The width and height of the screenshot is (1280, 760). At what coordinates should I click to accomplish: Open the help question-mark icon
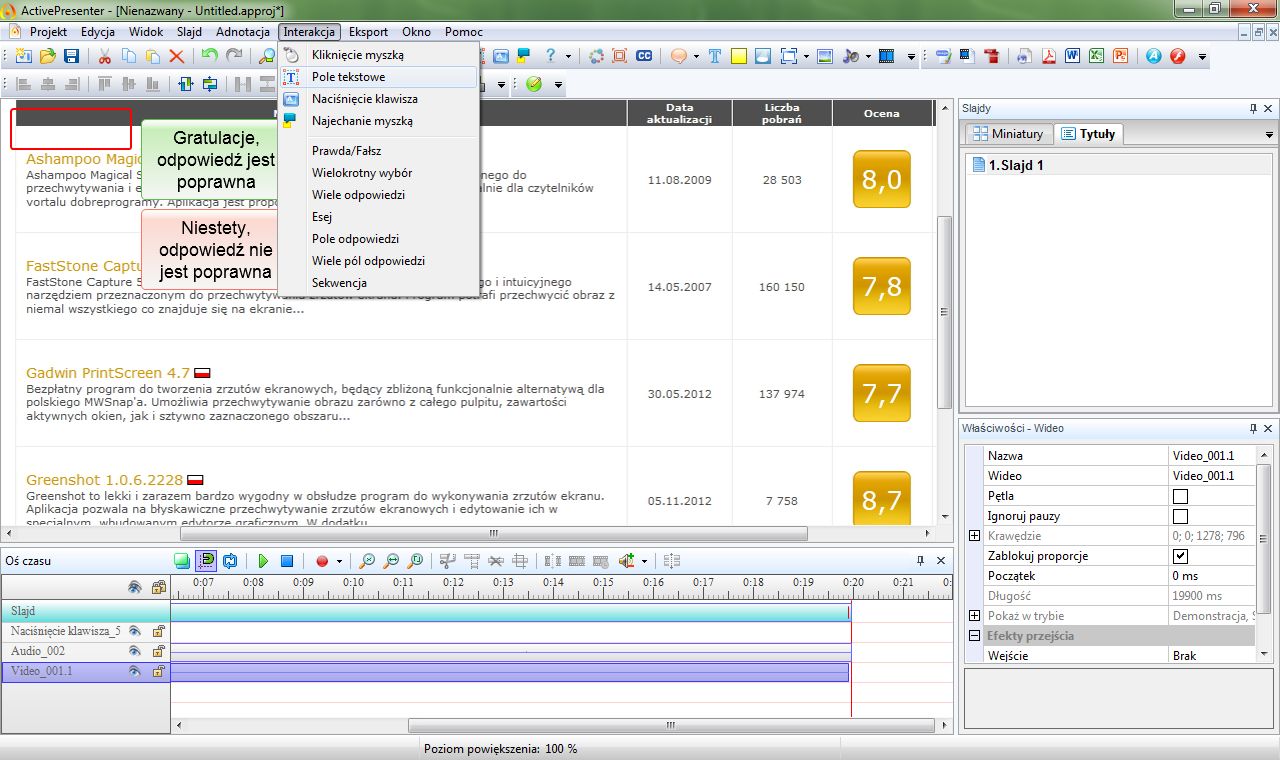551,57
